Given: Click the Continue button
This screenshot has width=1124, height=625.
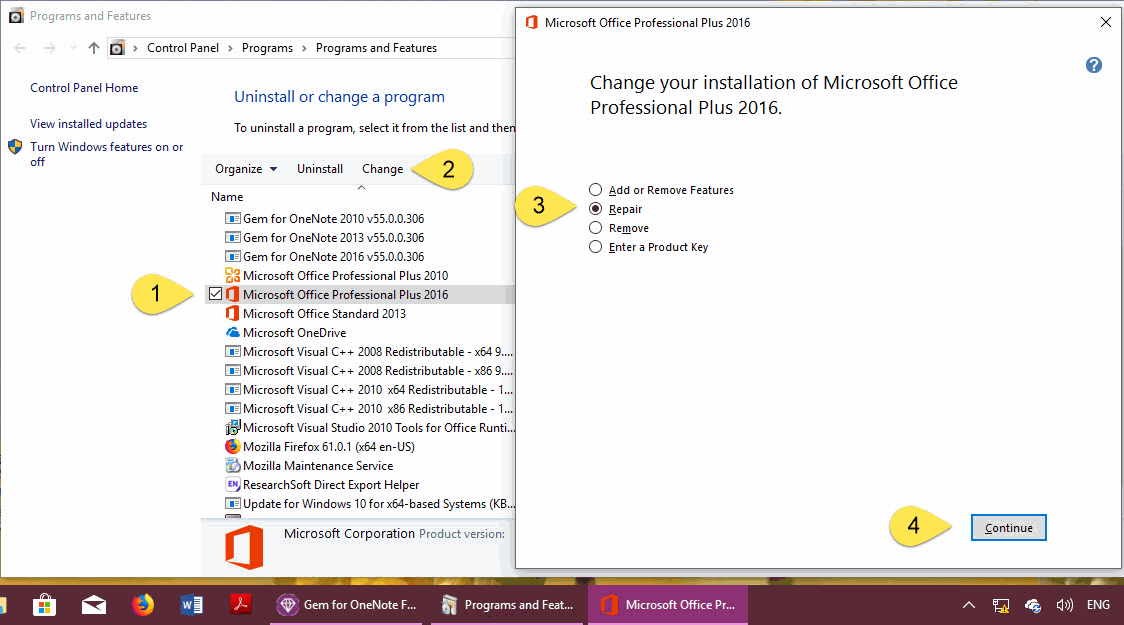Looking at the screenshot, I should (1009, 528).
